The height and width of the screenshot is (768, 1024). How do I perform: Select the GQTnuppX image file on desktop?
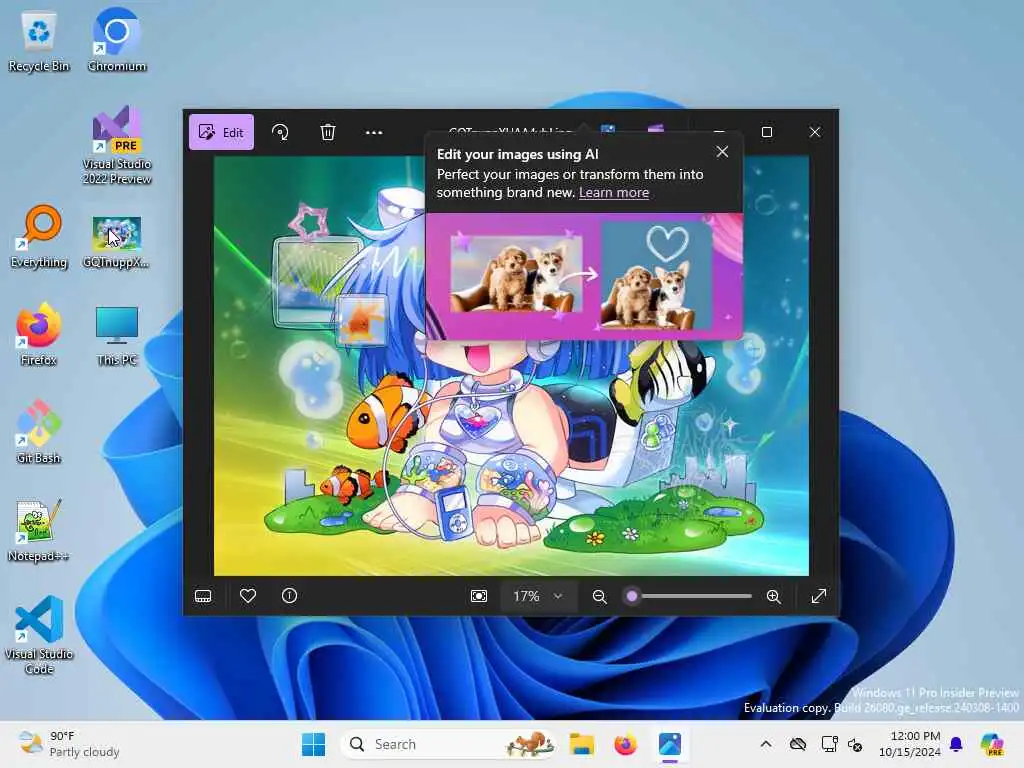click(117, 242)
